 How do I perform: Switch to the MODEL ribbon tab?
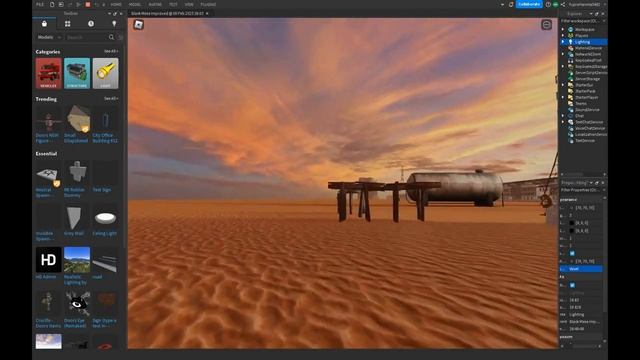(x=135, y=4)
